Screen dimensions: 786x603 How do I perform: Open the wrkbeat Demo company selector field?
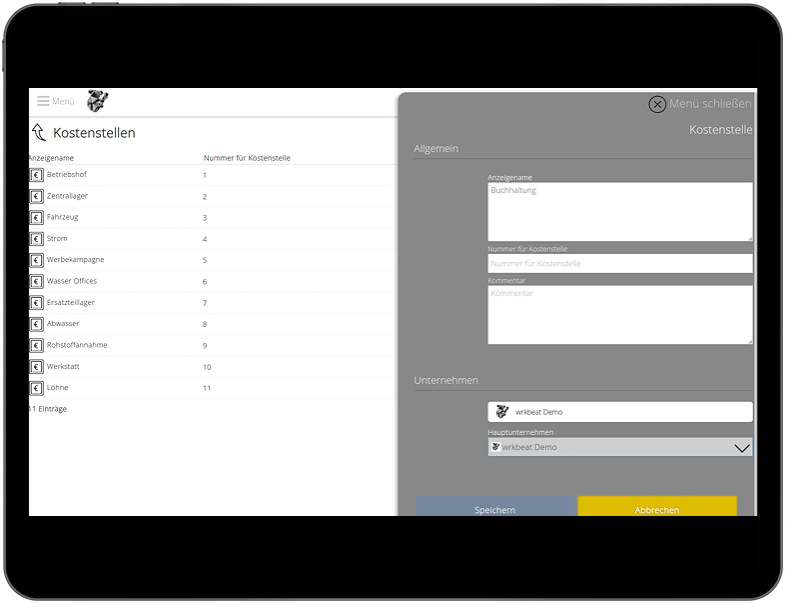coord(620,412)
